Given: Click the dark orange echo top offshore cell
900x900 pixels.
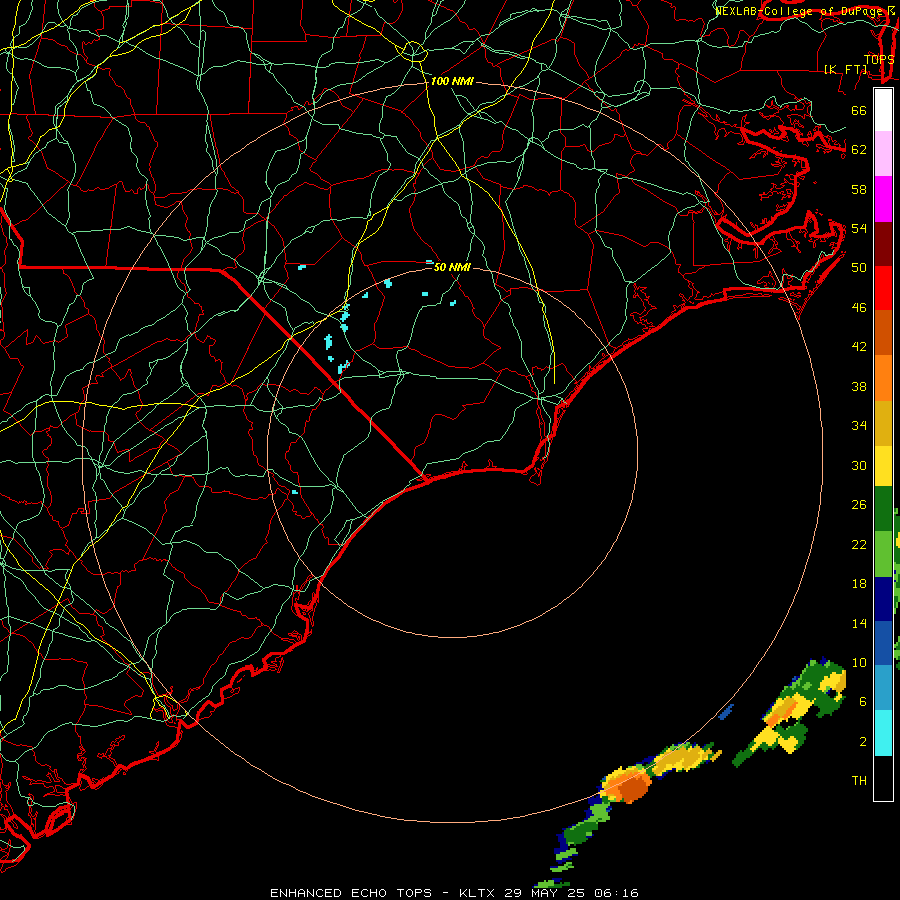Looking at the screenshot, I should tap(631, 788).
